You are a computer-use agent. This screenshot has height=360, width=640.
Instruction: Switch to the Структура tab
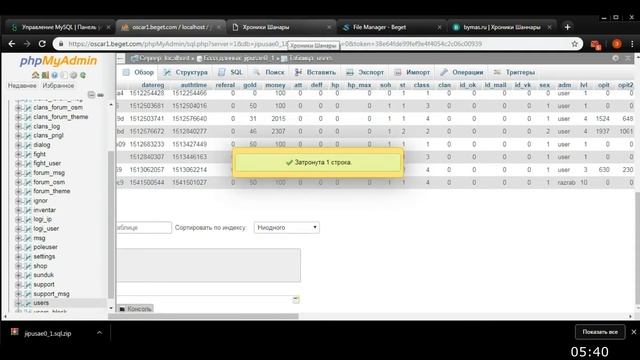186,72
